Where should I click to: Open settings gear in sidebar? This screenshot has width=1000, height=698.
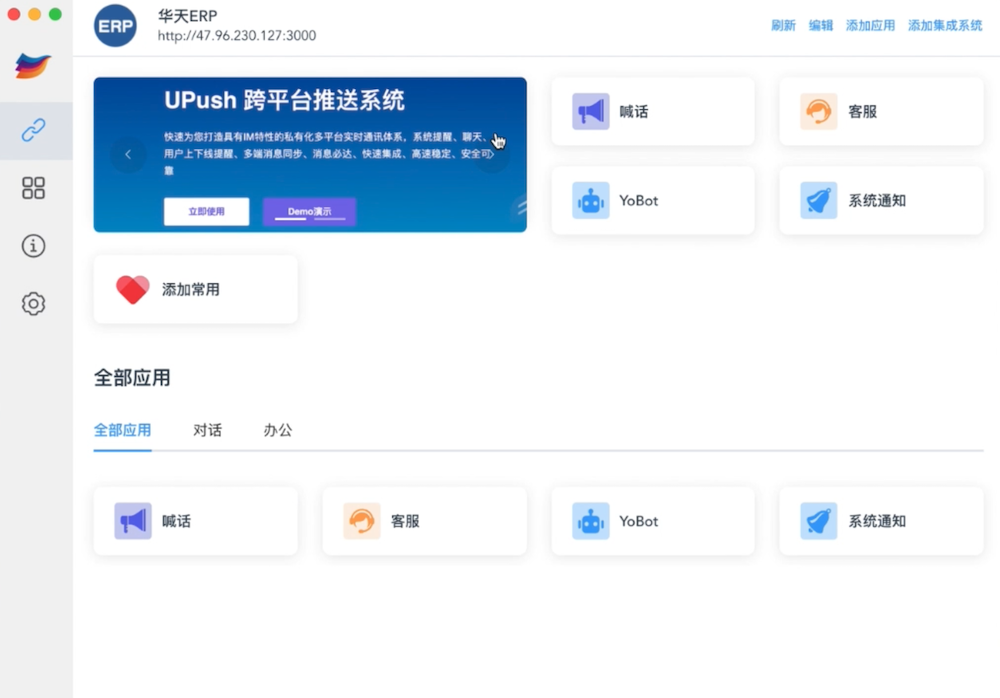[x=34, y=304]
